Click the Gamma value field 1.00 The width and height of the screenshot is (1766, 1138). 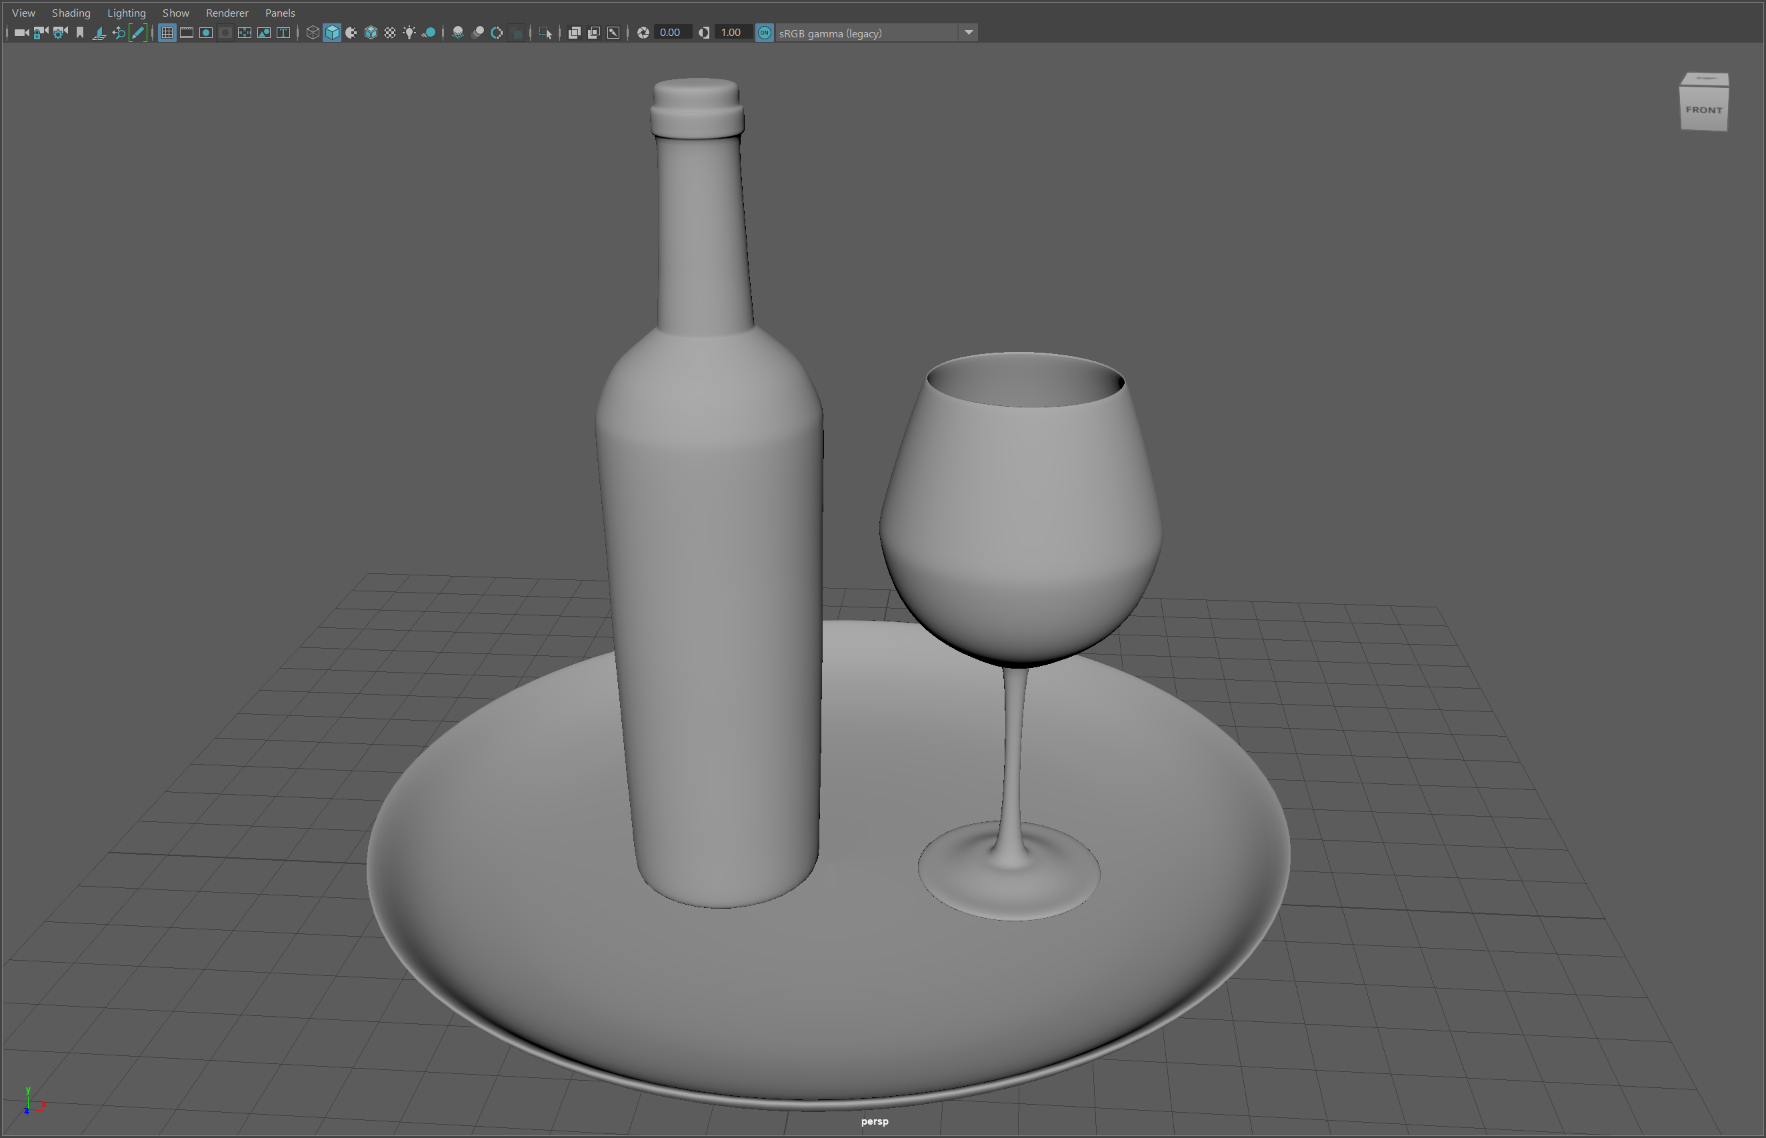tap(735, 33)
